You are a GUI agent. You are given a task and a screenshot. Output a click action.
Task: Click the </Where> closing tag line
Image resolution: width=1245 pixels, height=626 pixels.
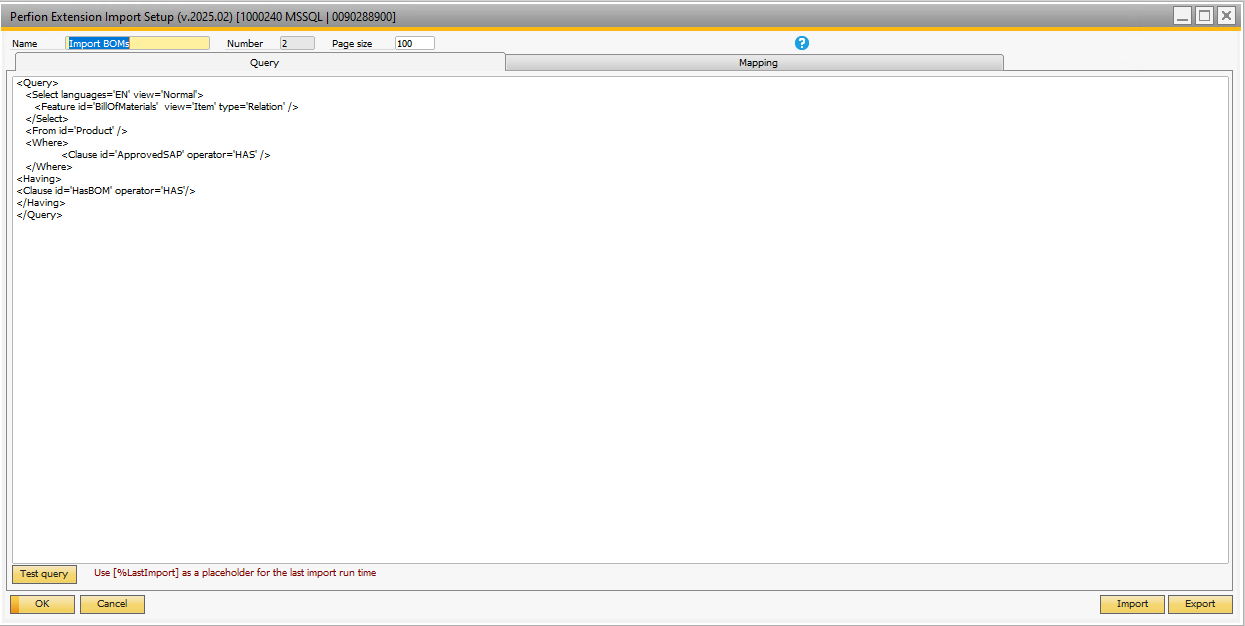click(49, 167)
